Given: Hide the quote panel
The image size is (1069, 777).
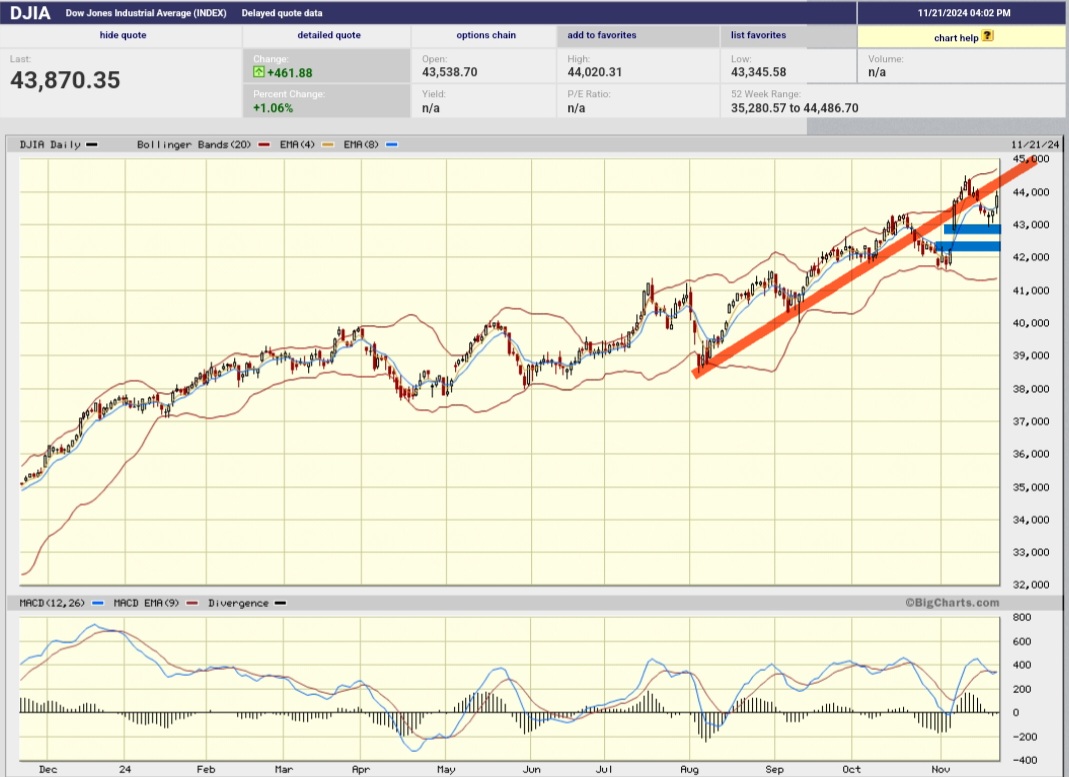Looking at the screenshot, I should point(122,35).
